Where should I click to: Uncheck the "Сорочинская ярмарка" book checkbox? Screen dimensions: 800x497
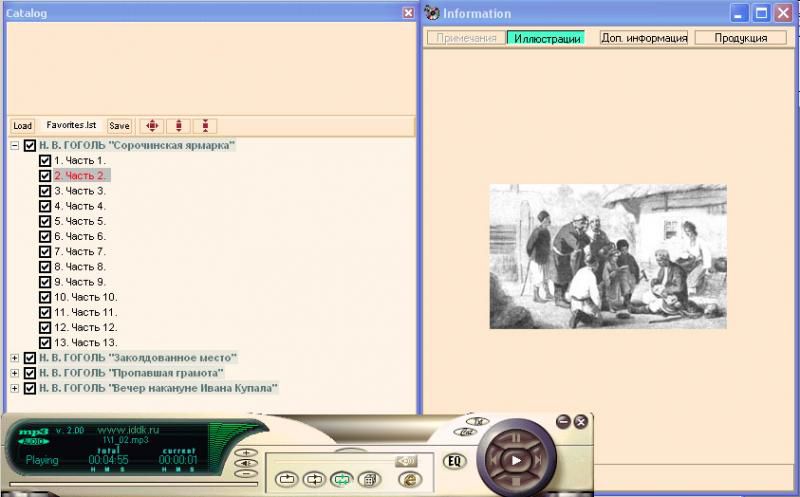tap(30, 145)
